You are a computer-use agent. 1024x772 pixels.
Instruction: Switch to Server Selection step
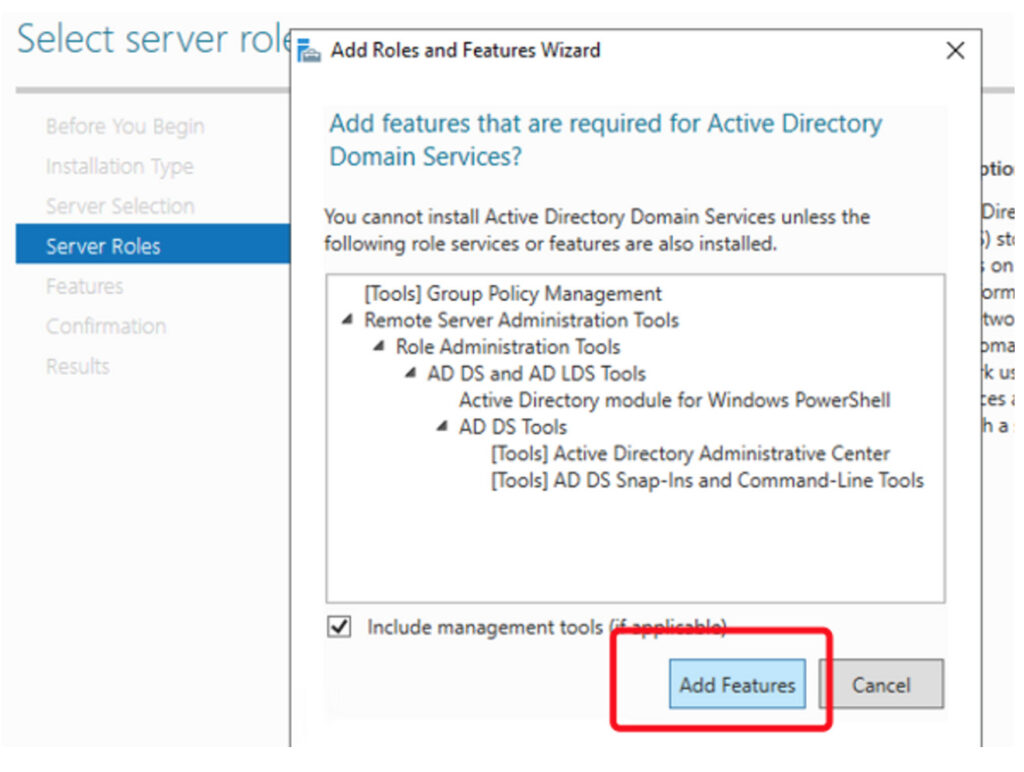tap(120, 207)
